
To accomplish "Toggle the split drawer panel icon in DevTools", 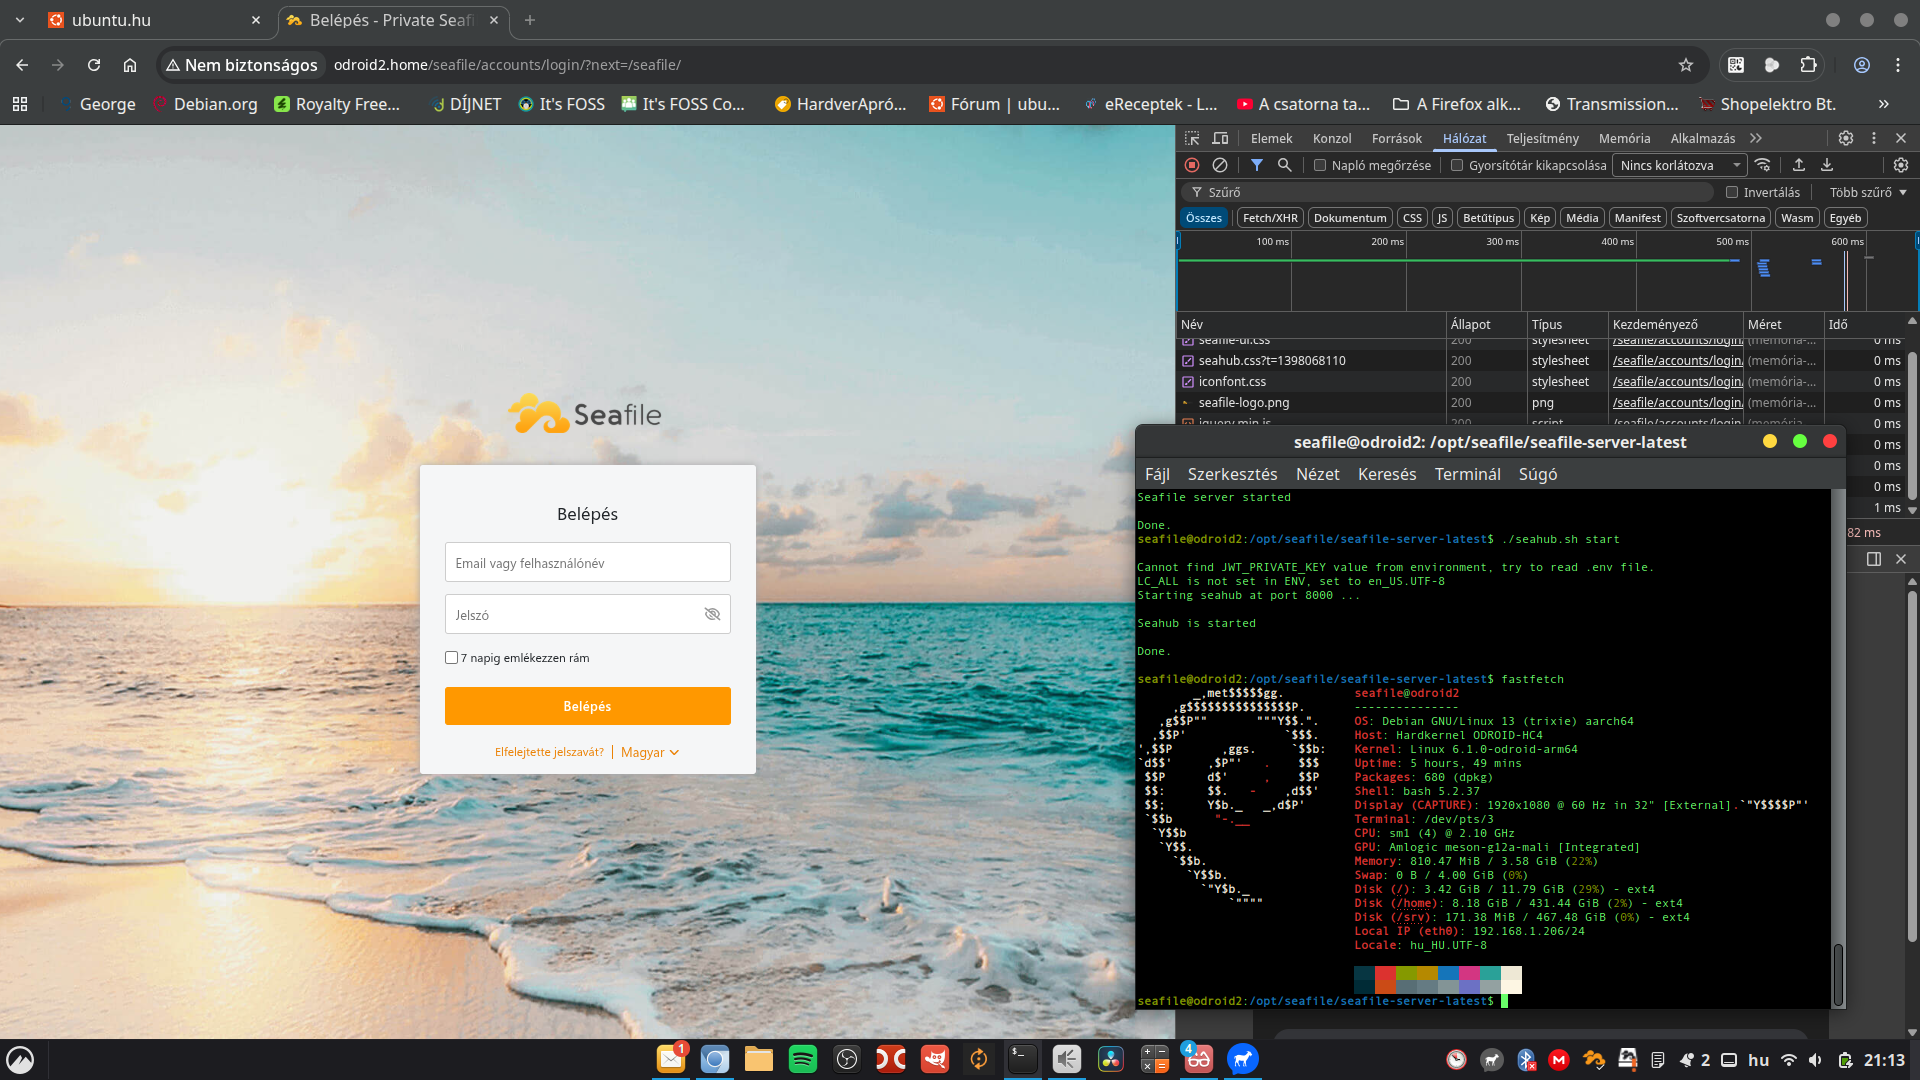I will coord(1874,559).
